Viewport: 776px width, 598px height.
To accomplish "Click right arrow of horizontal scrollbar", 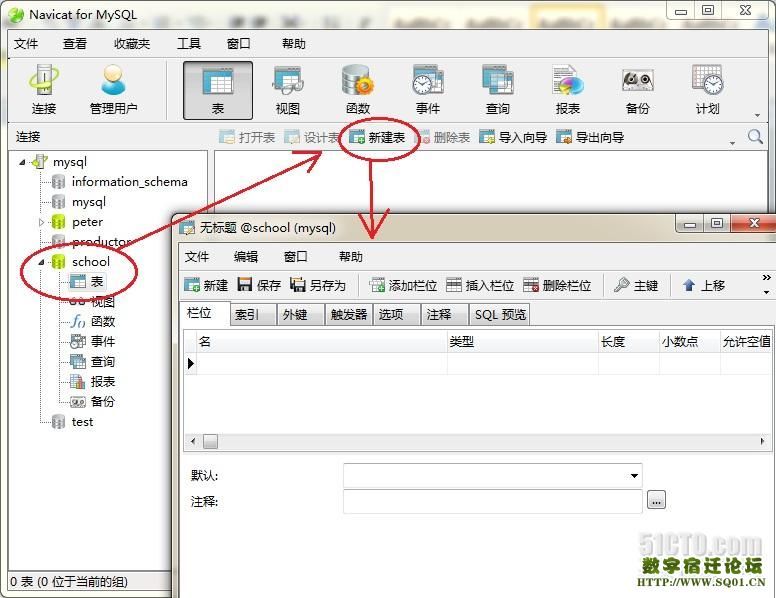I will coord(762,441).
